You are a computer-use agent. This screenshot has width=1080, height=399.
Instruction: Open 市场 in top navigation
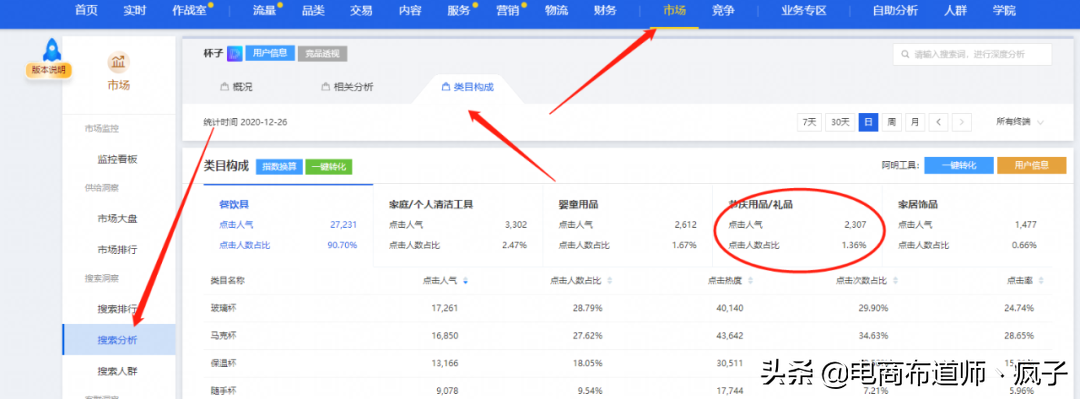click(x=674, y=10)
